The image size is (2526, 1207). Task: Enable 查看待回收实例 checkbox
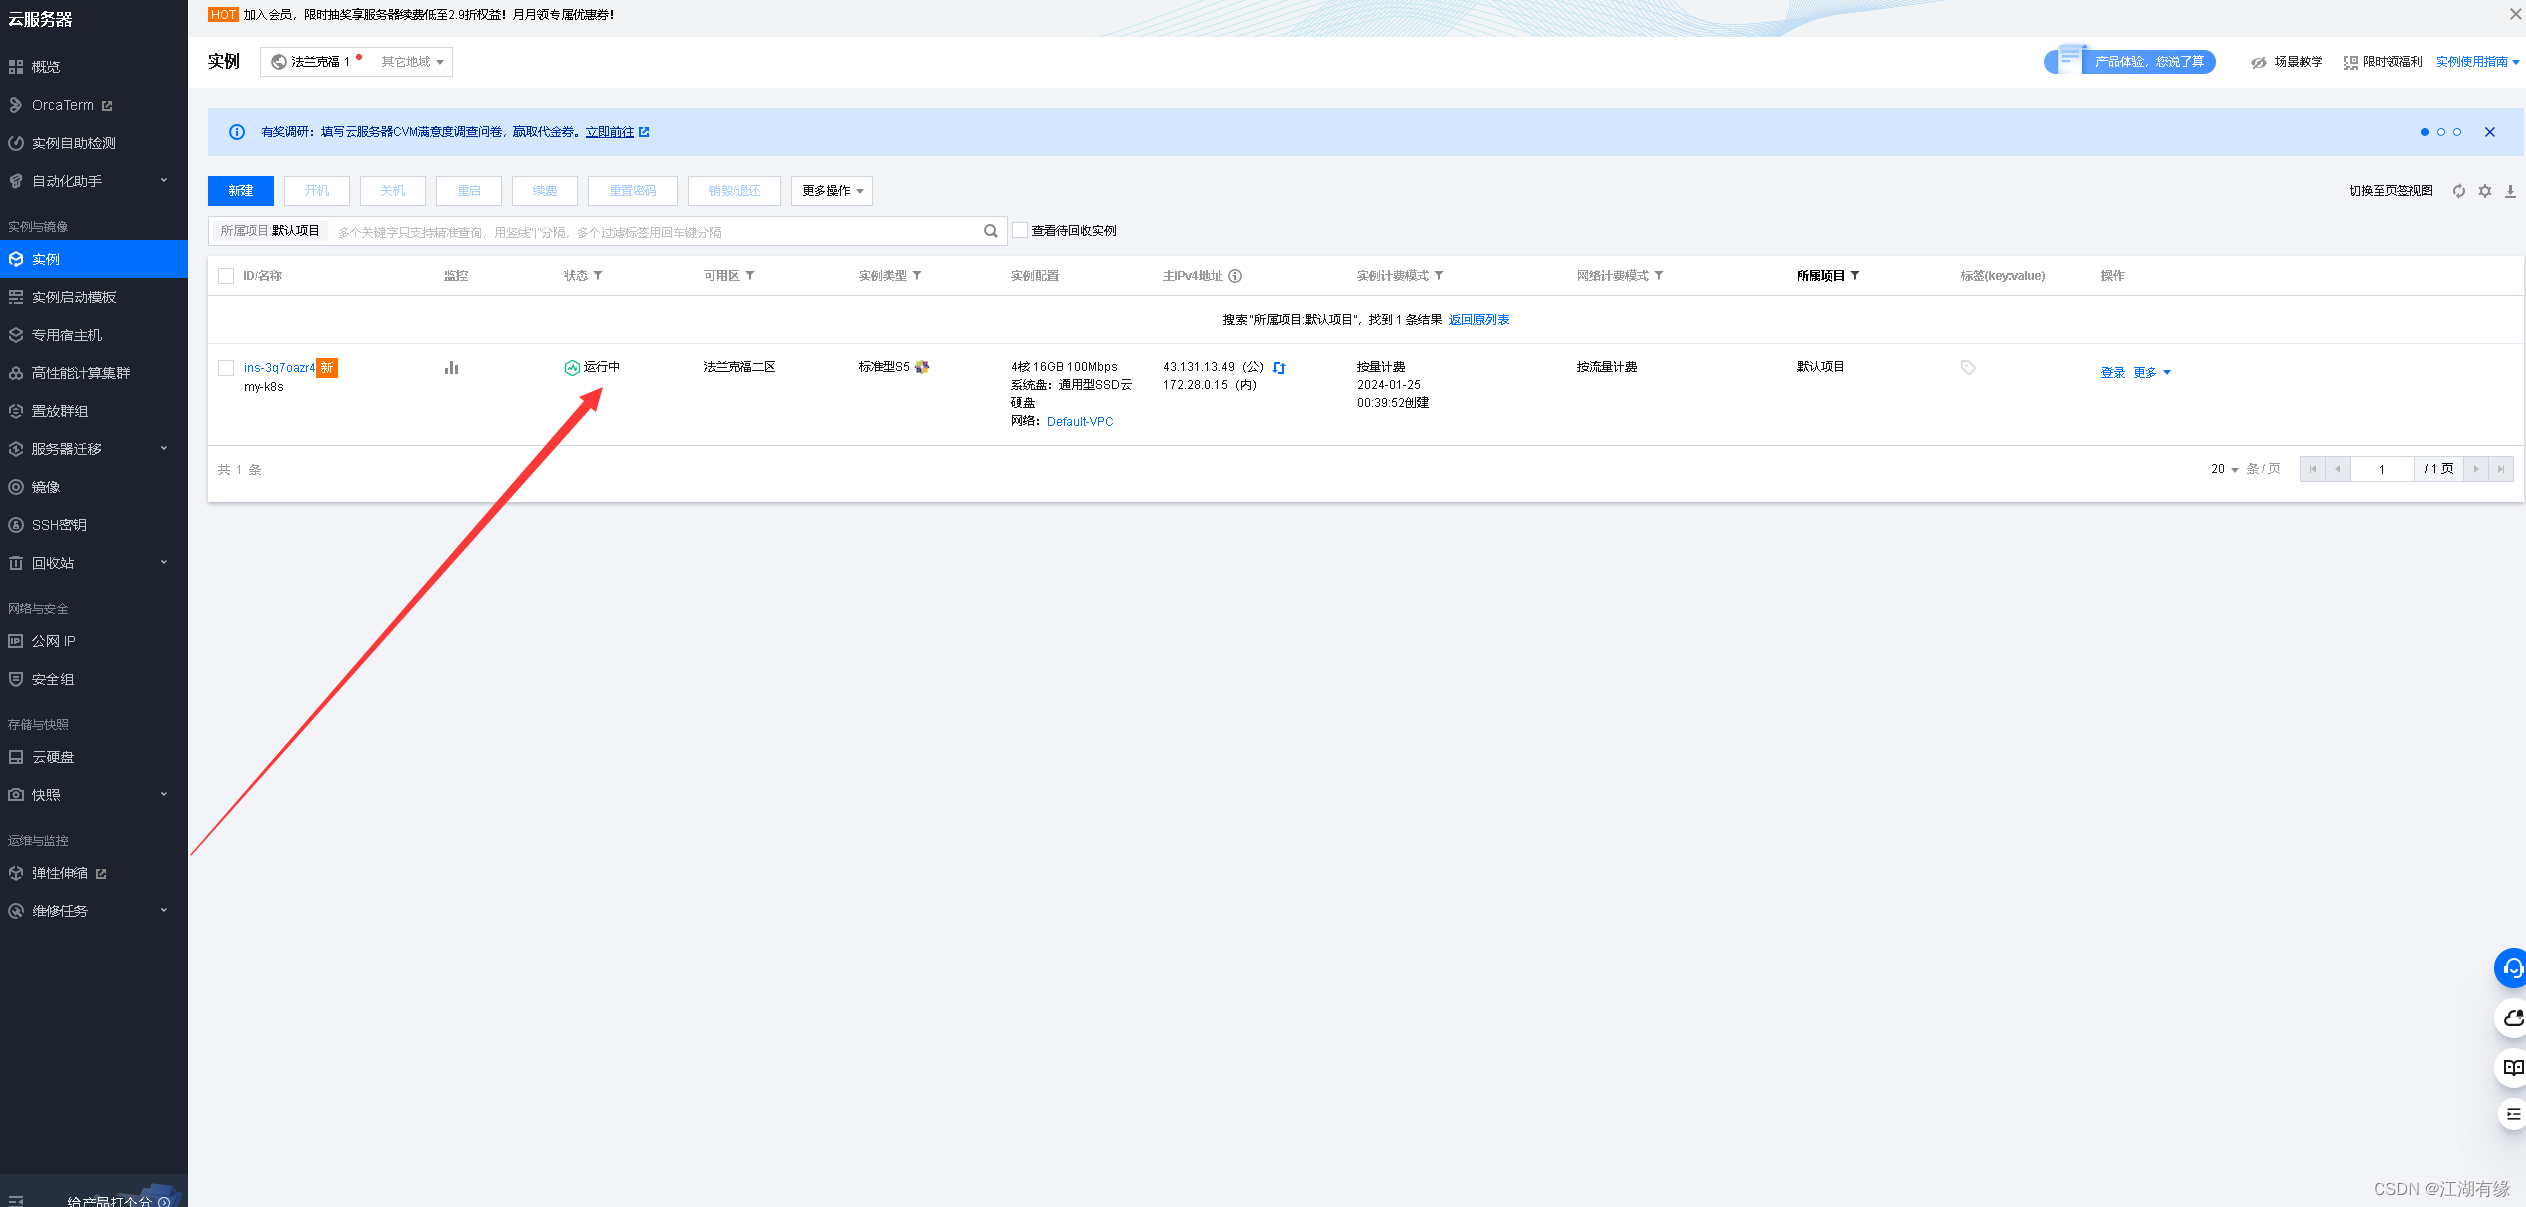point(1021,230)
